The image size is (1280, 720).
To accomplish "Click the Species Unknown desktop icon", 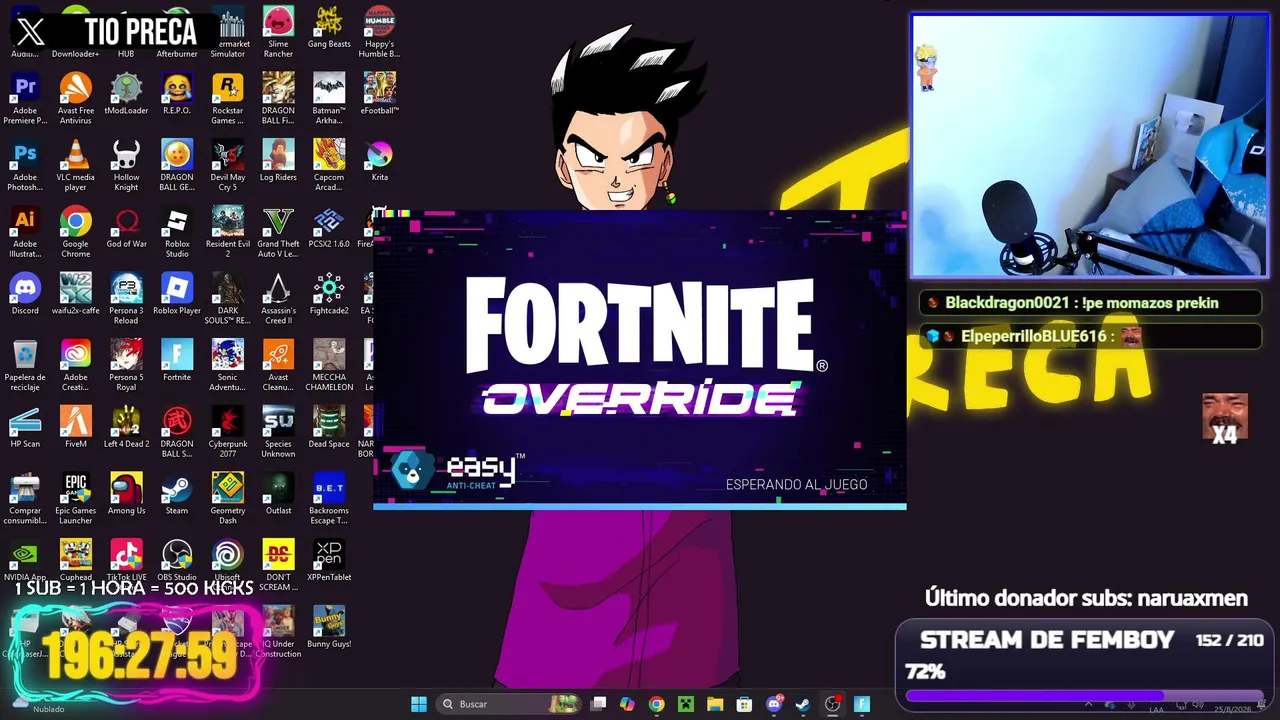I will [x=278, y=432].
